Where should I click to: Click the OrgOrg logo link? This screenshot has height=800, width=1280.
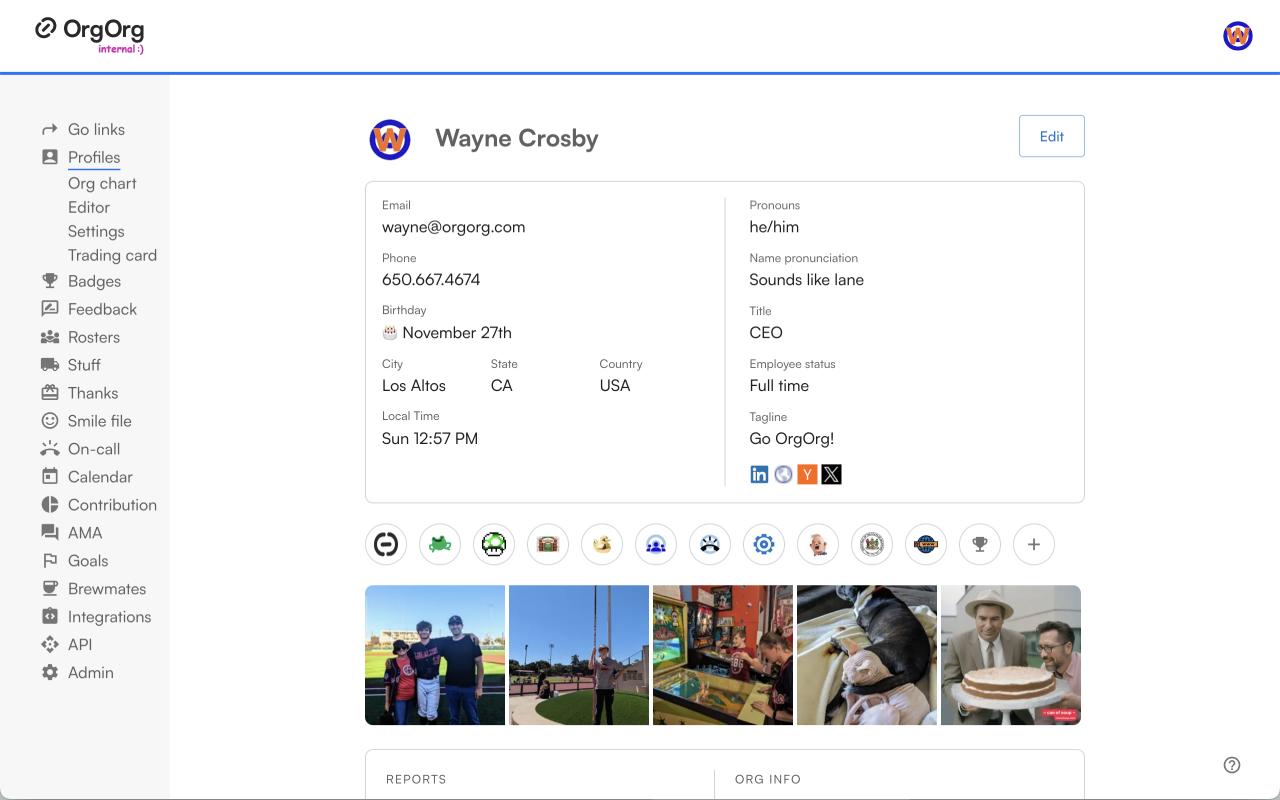point(90,32)
